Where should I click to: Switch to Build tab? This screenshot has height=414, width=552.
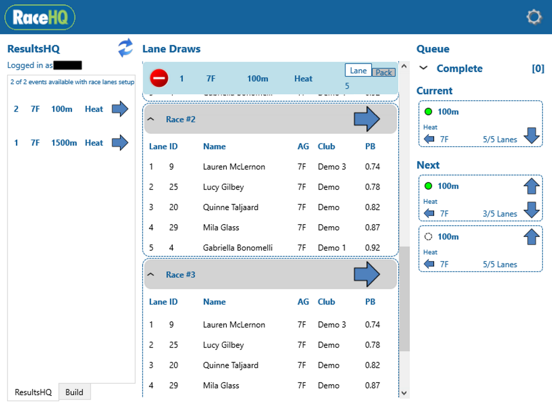pos(74,392)
